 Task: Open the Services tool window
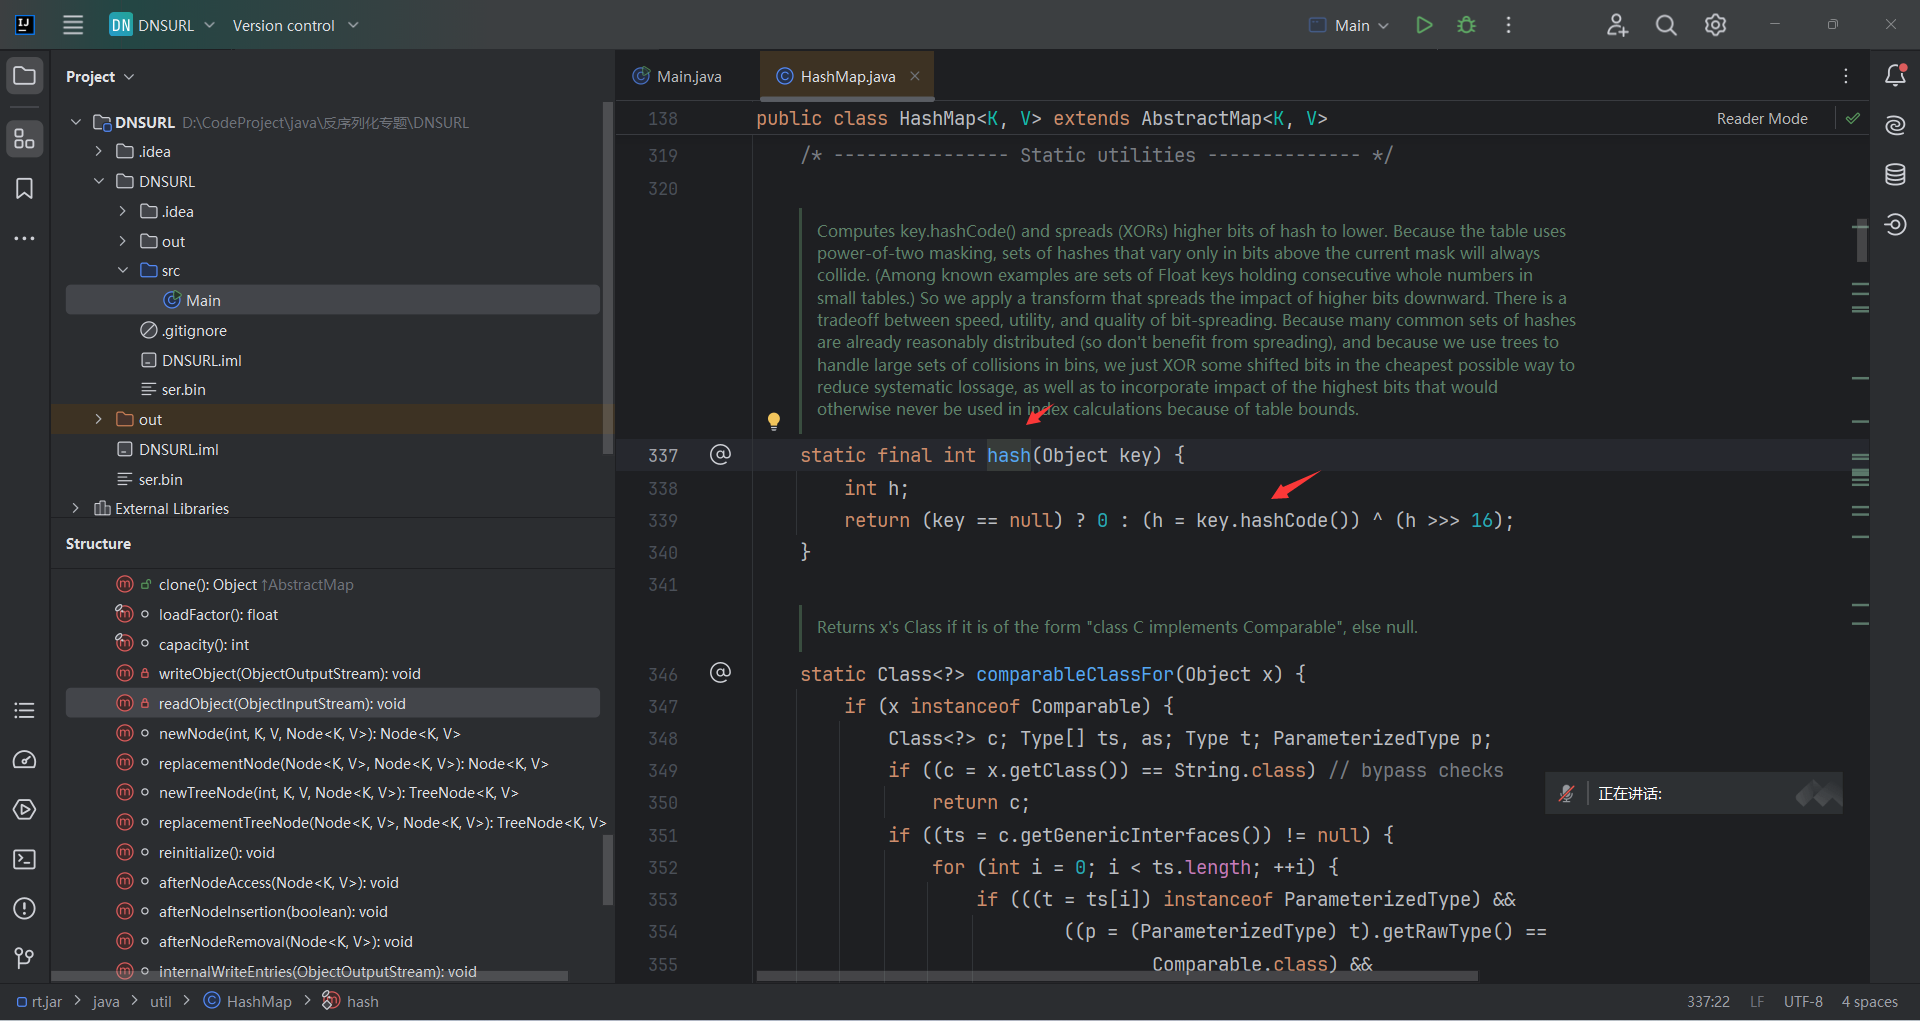pos(25,810)
